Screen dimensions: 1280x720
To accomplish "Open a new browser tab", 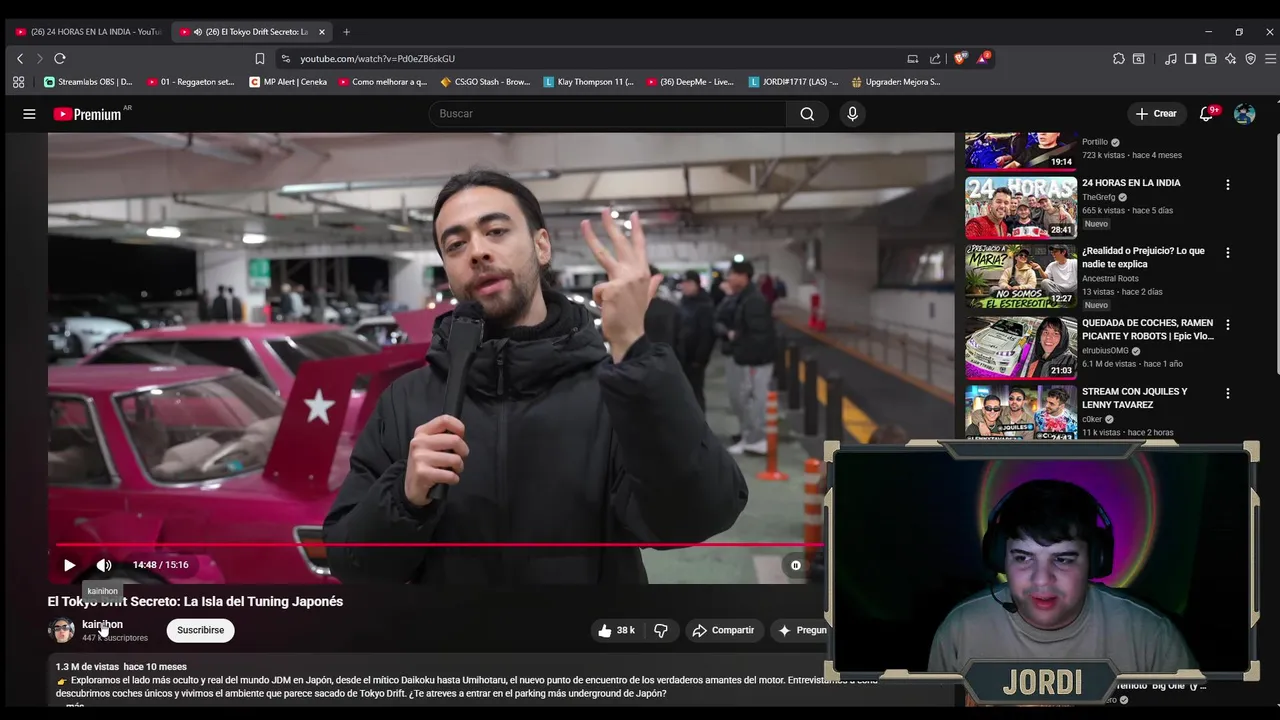I will pyautogui.click(x=346, y=32).
